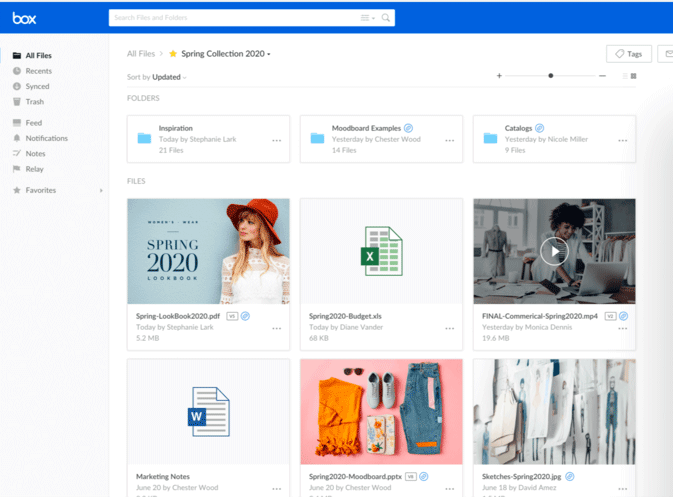Click the All Files breadcrumb link

pyautogui.click(x=141, y=54)
